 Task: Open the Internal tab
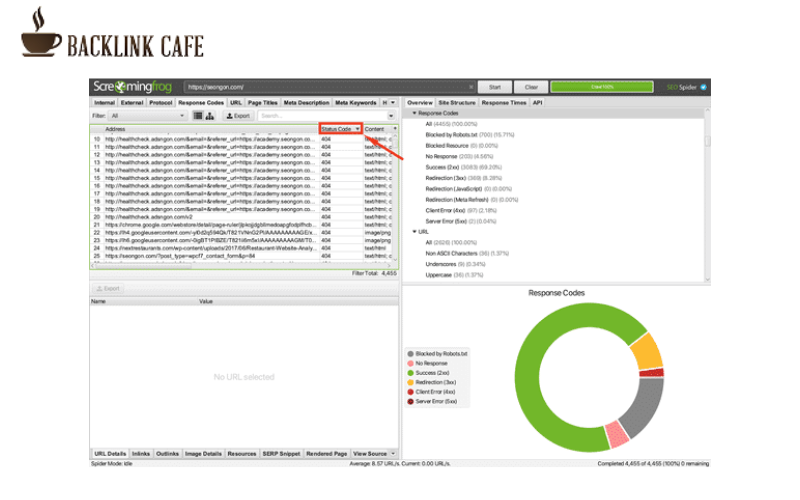click(x=105, y=103)
